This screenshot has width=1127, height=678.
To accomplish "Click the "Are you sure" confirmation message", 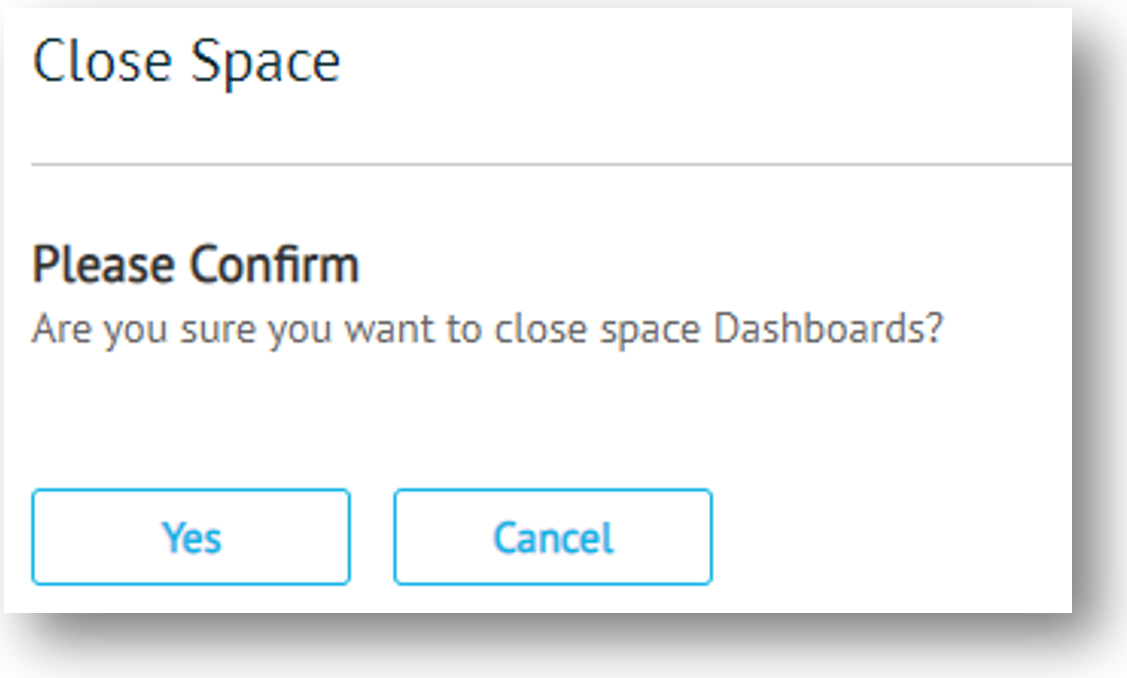I will pos(487,329).
